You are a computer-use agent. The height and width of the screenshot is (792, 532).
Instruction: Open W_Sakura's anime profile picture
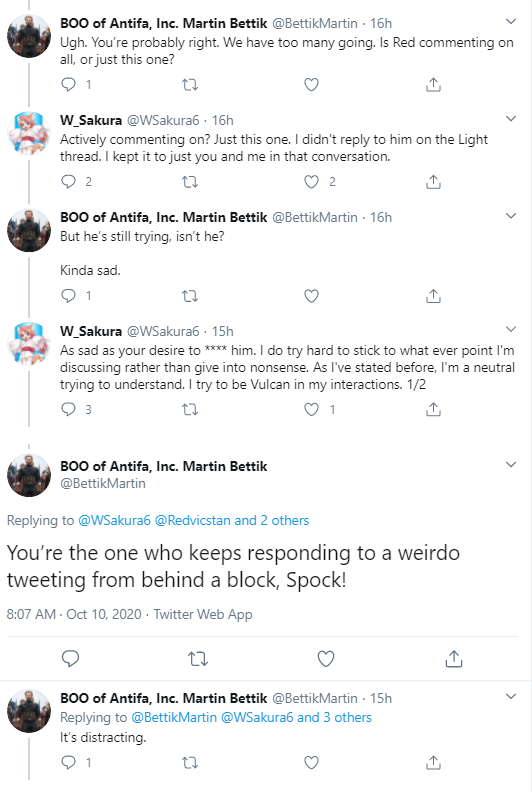point(29,133)
